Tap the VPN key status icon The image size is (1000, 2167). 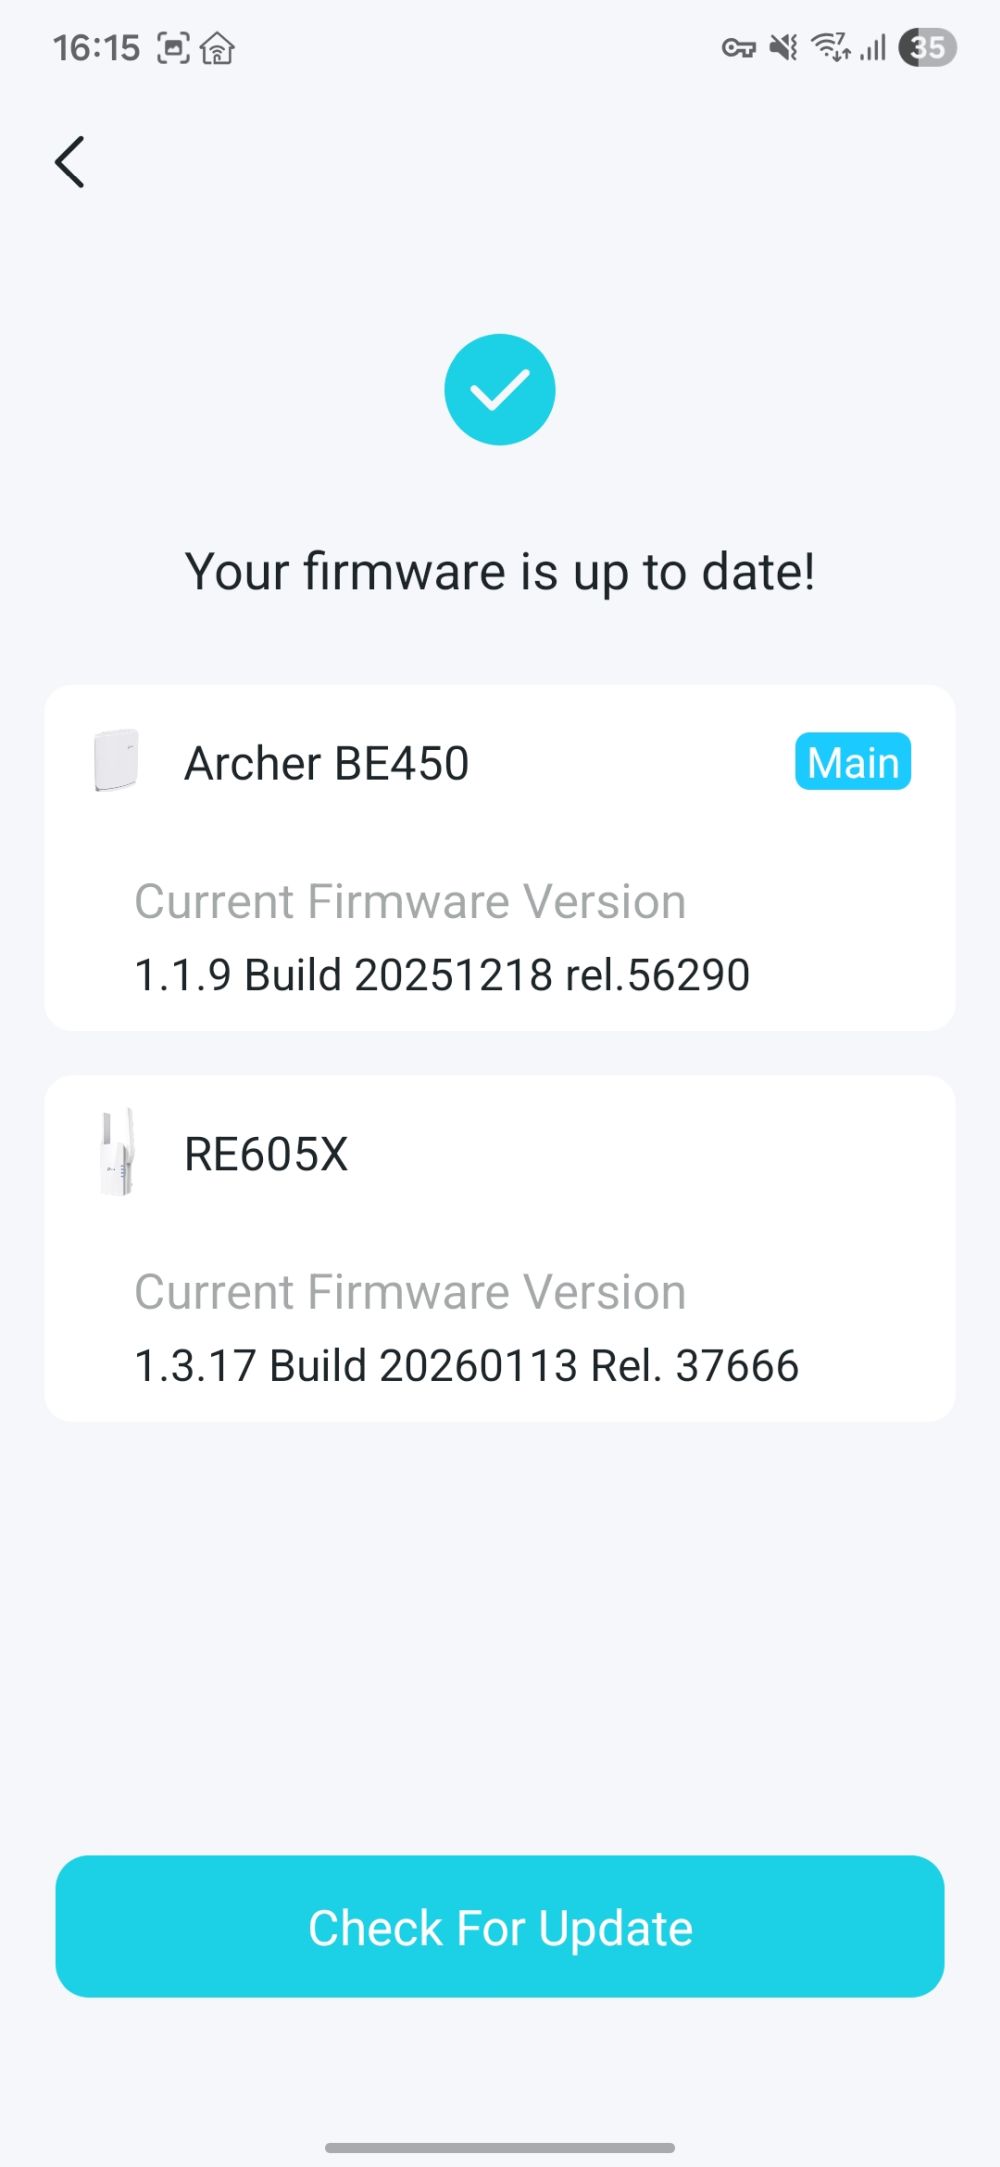tap(738, 47)
